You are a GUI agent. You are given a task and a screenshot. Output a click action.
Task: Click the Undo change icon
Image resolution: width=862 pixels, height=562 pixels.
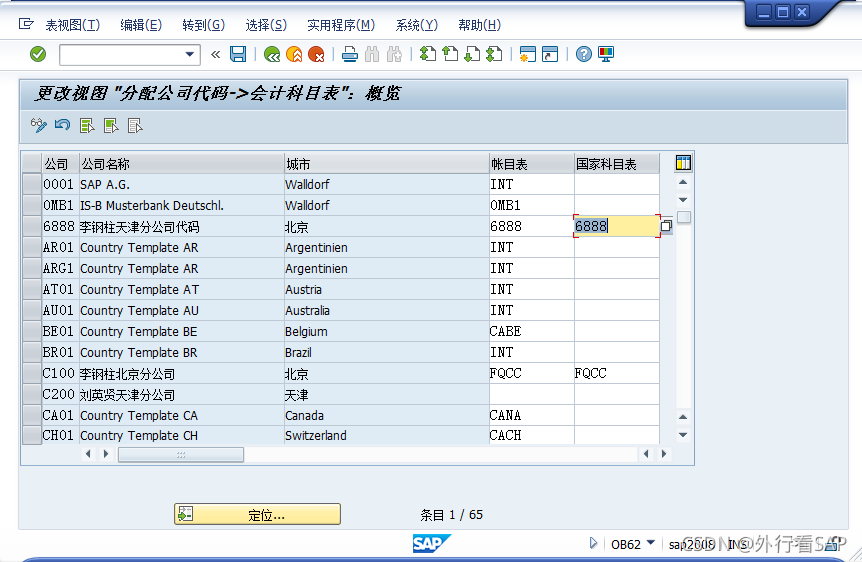click(x=63, y=126)
